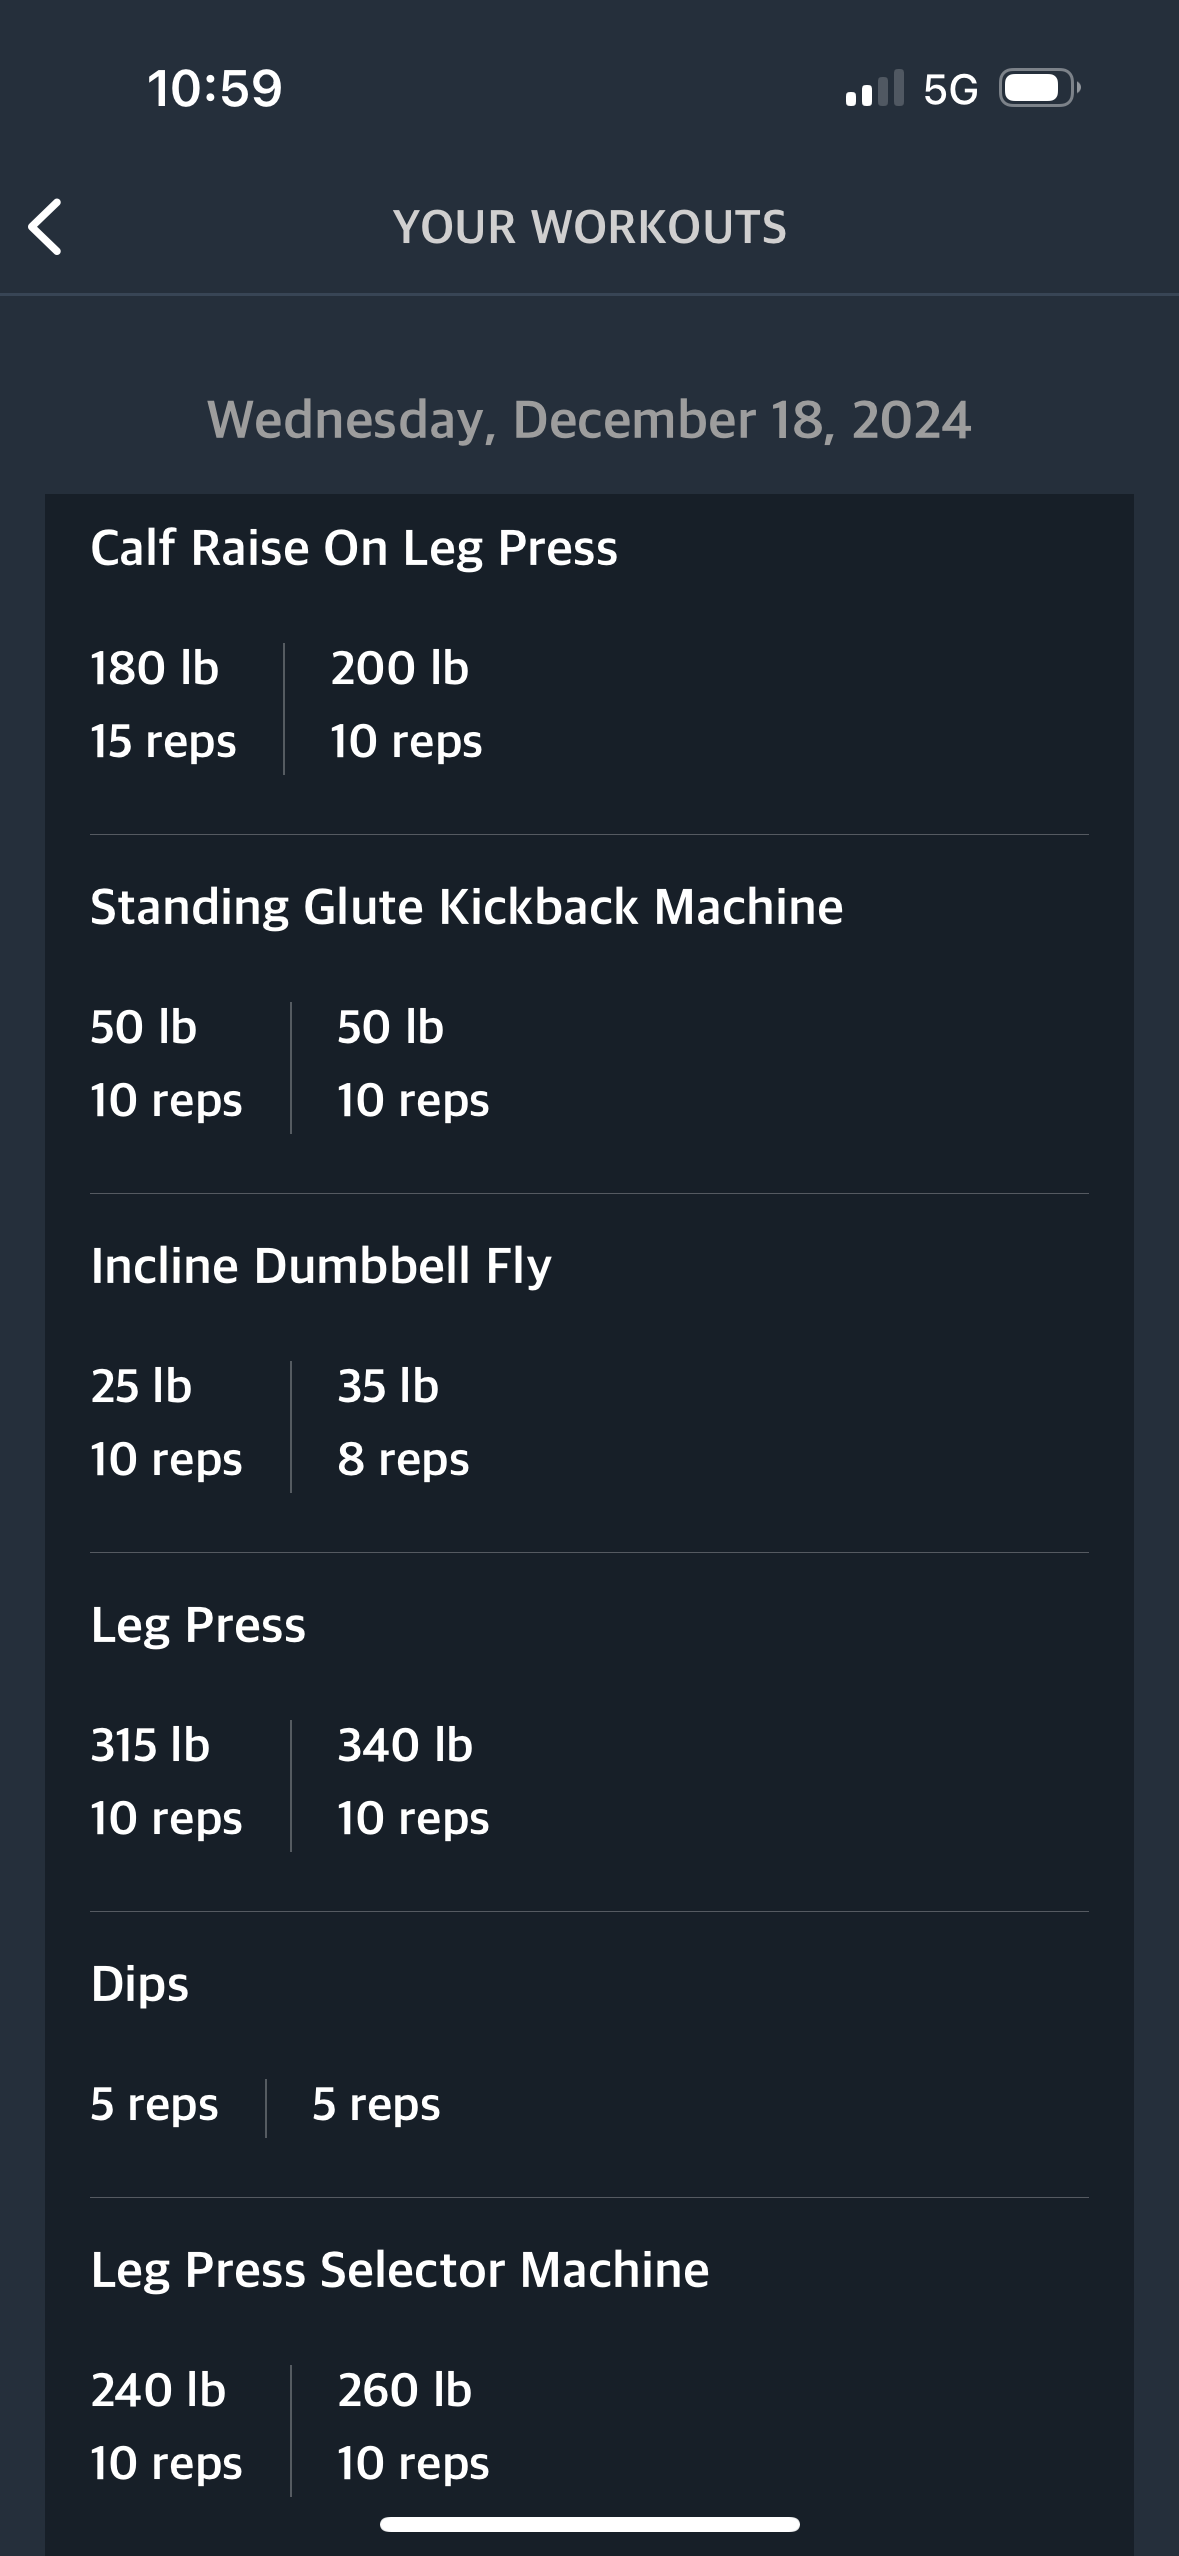Select the 340 lb leg press set
1179x2556 pixels.
[x=413, y=1781]
